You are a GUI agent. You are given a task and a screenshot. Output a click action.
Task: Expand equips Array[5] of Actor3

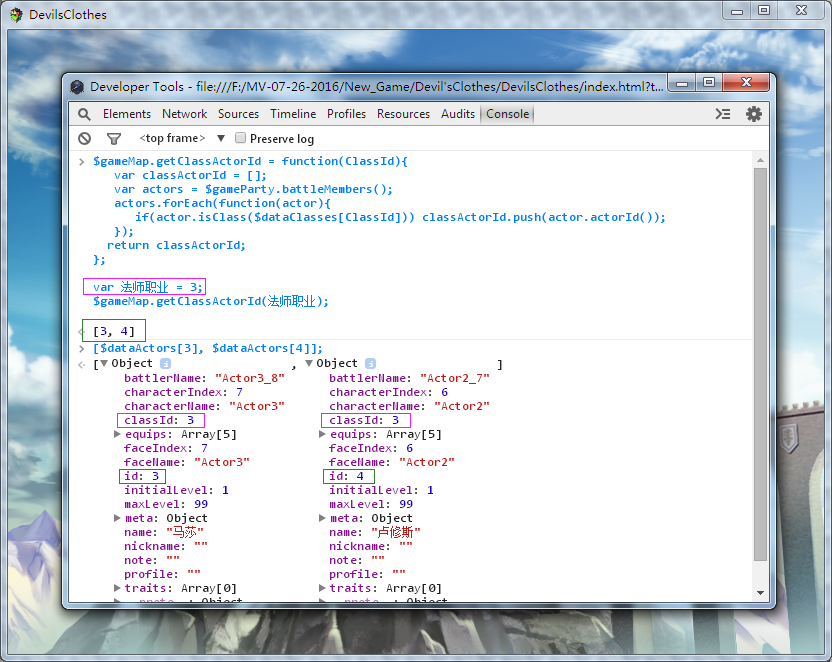pyautogui.click(x=117, y=434)
